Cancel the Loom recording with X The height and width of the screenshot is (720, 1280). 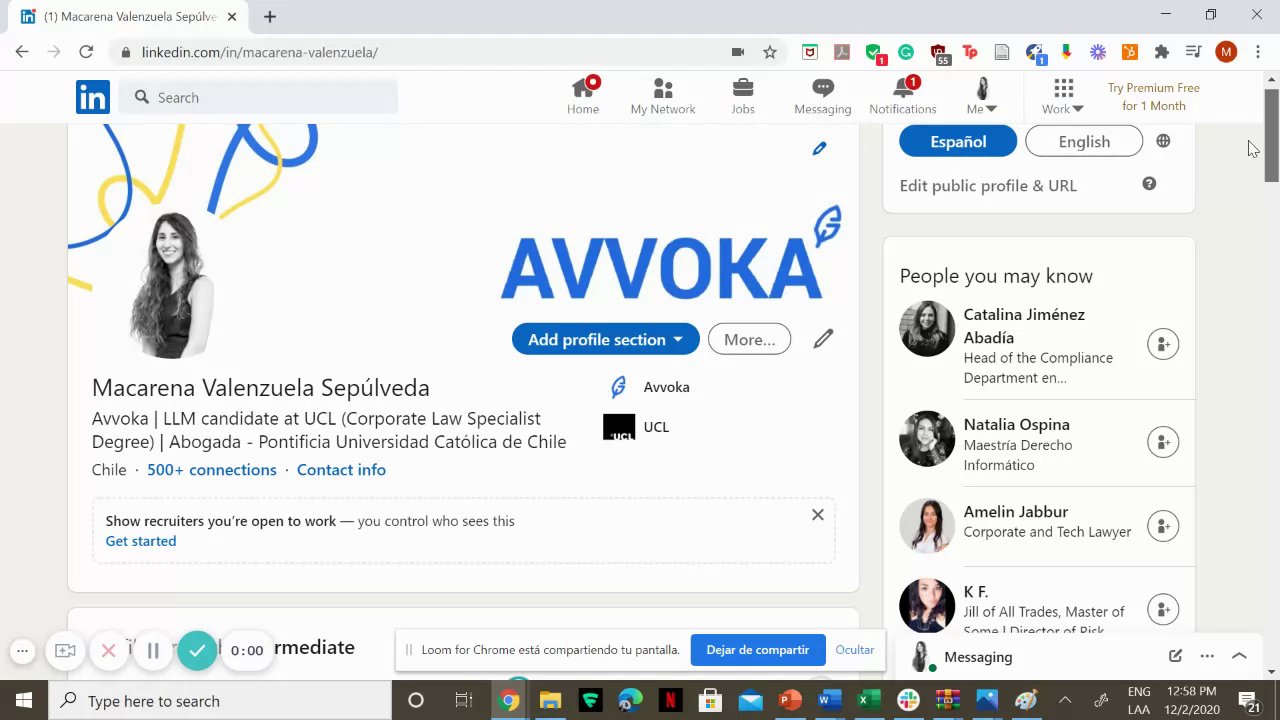(109, 651)
